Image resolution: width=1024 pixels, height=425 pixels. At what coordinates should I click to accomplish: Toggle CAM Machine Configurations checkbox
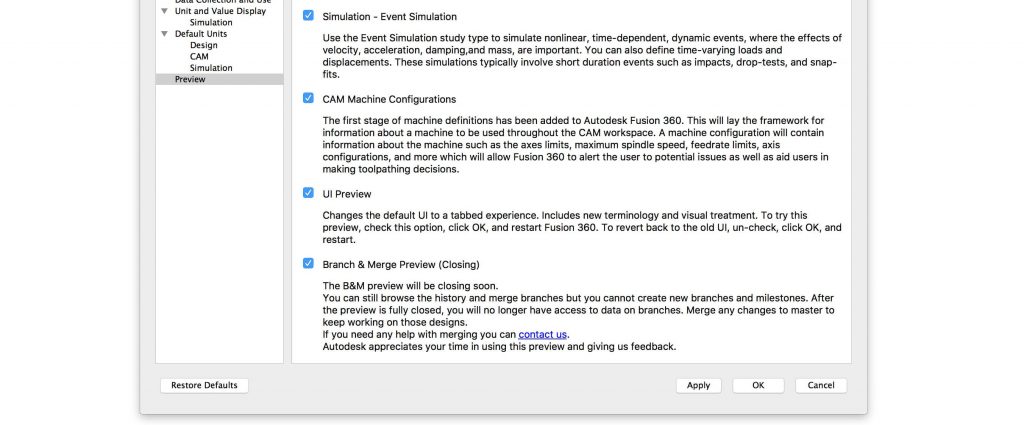click(308, 98)
